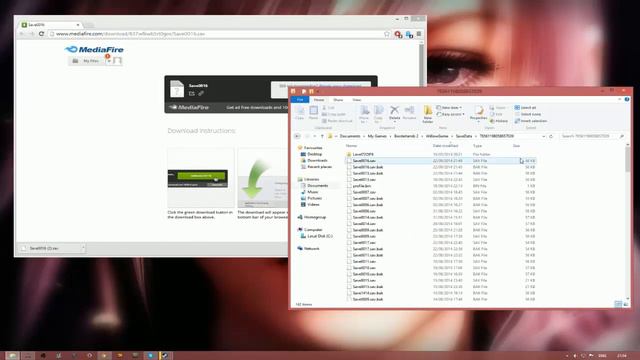Click the Chrome address bar URL

click(130, 34)
